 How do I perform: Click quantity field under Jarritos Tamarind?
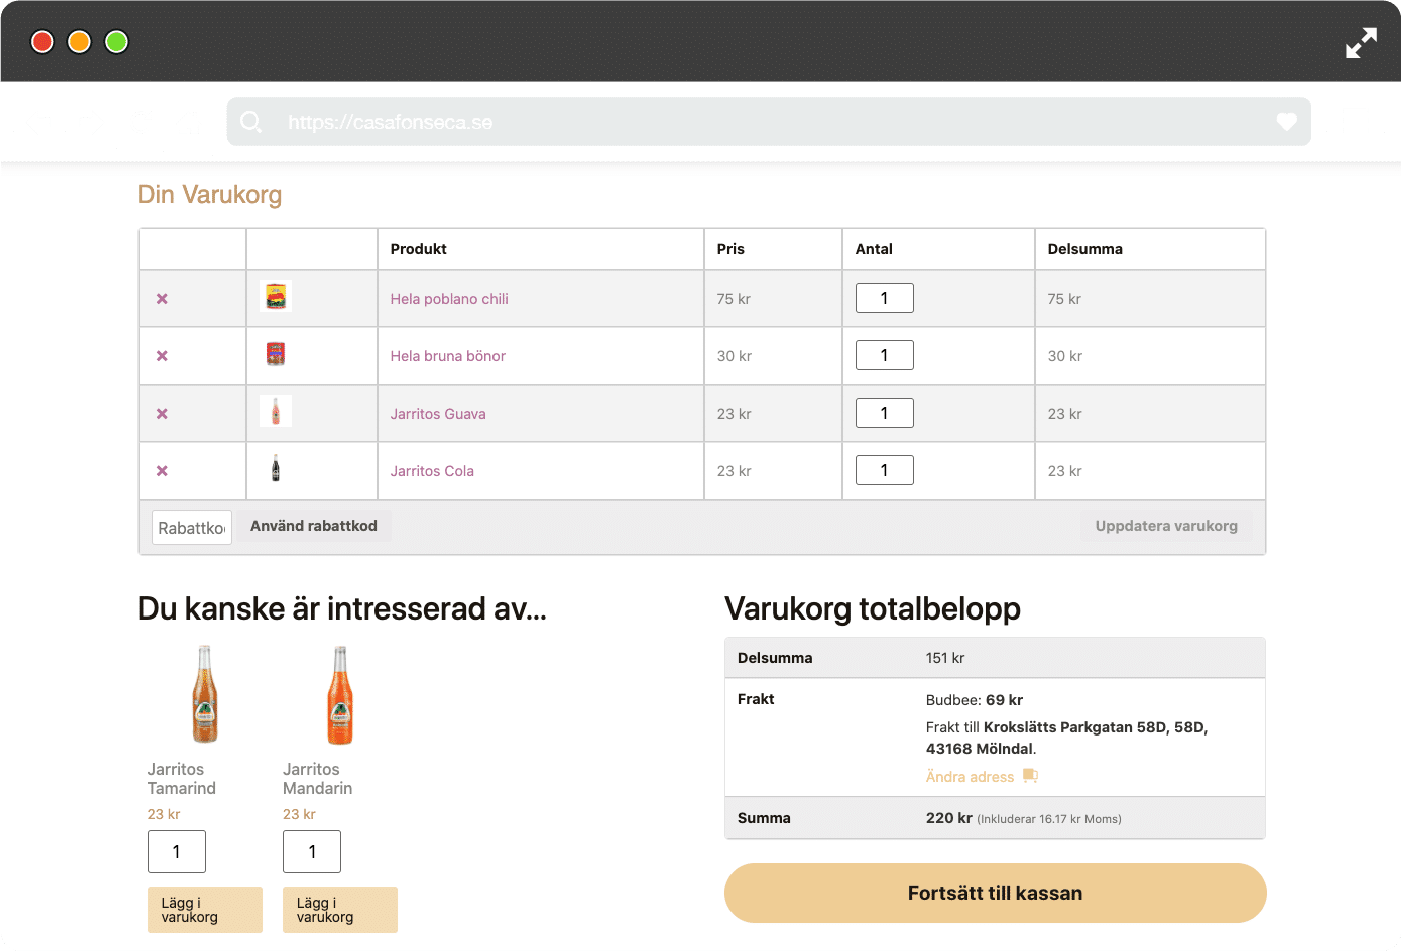(x=177, y=851)
